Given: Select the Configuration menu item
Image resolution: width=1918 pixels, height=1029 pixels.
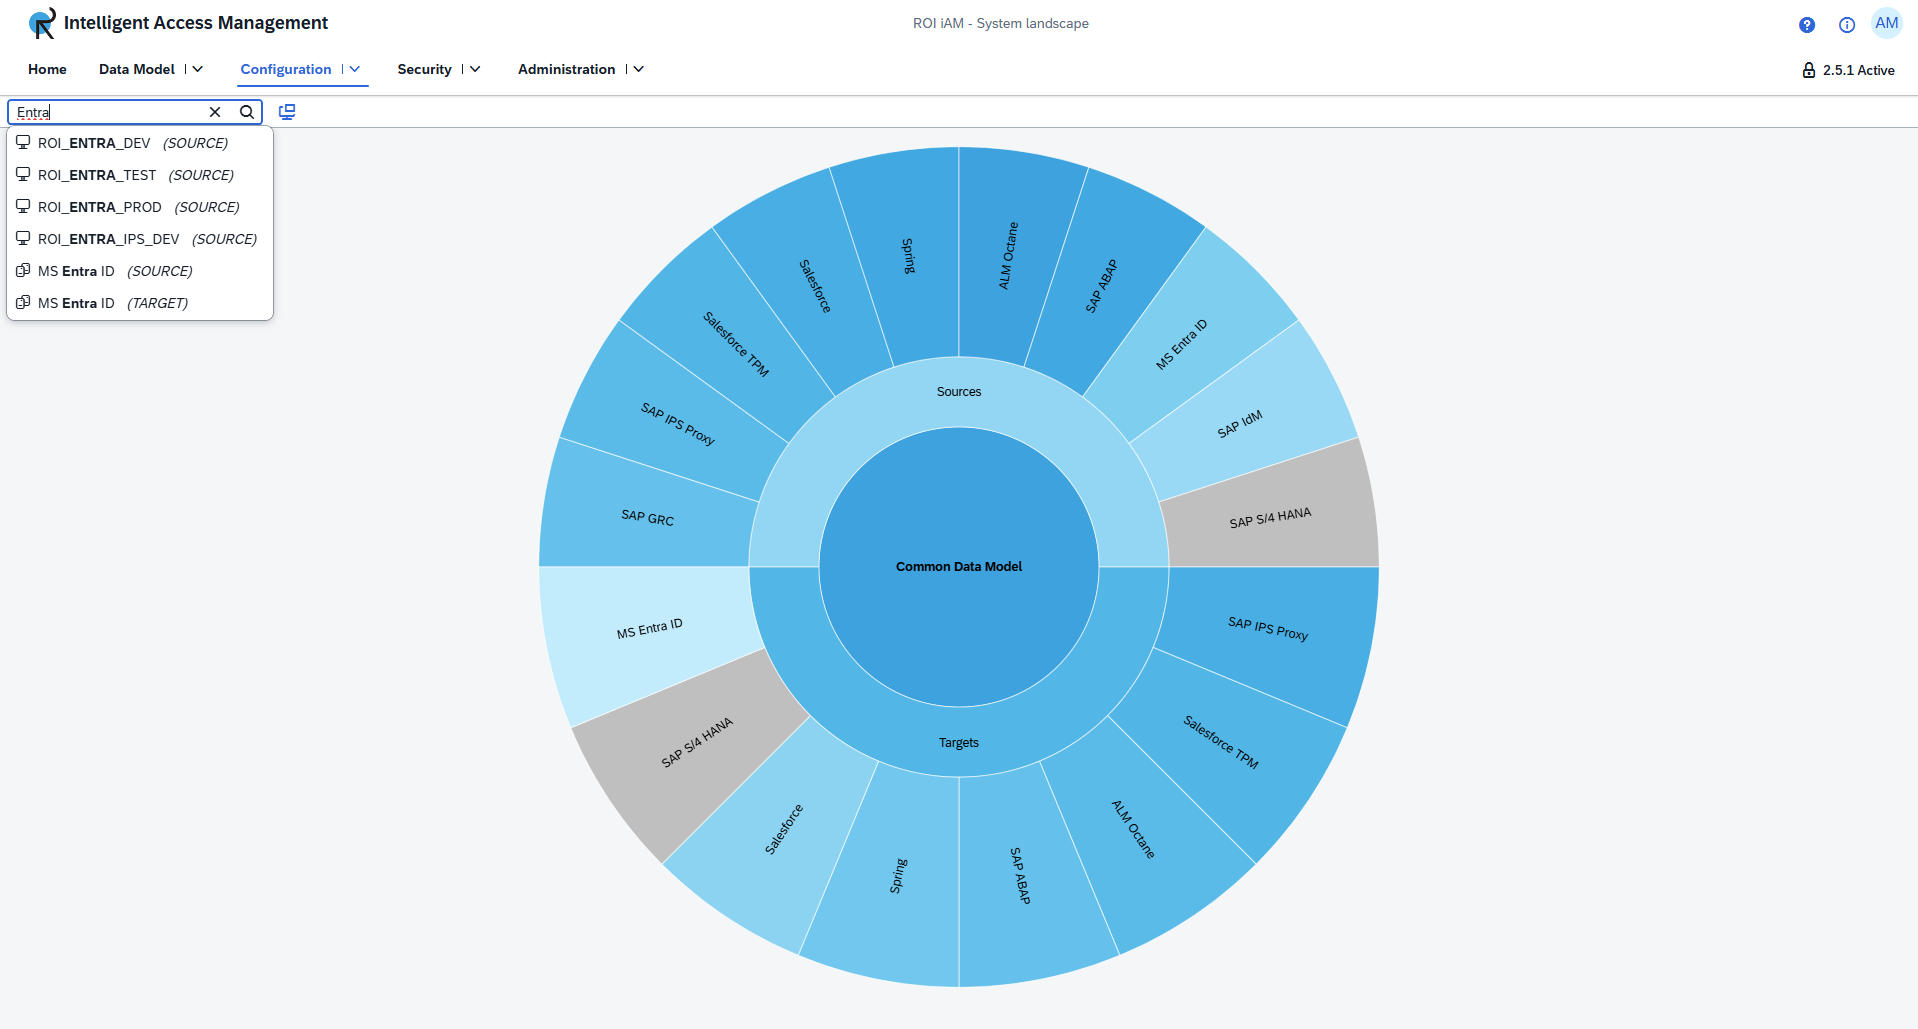Looking at the screenshot, I should click(x=286, y=69).
